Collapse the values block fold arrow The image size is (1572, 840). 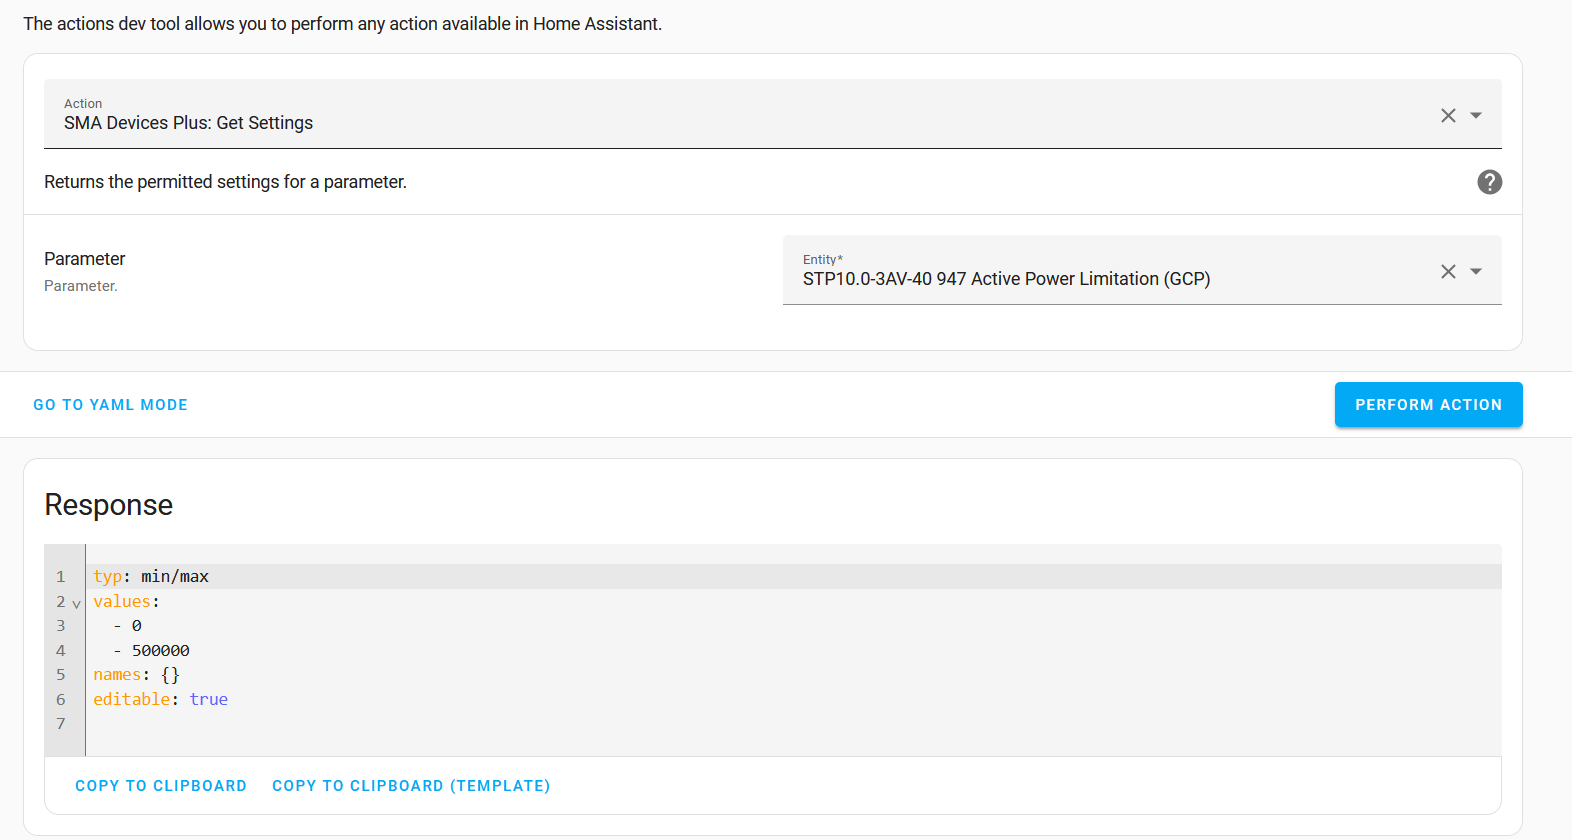[77, 603]
